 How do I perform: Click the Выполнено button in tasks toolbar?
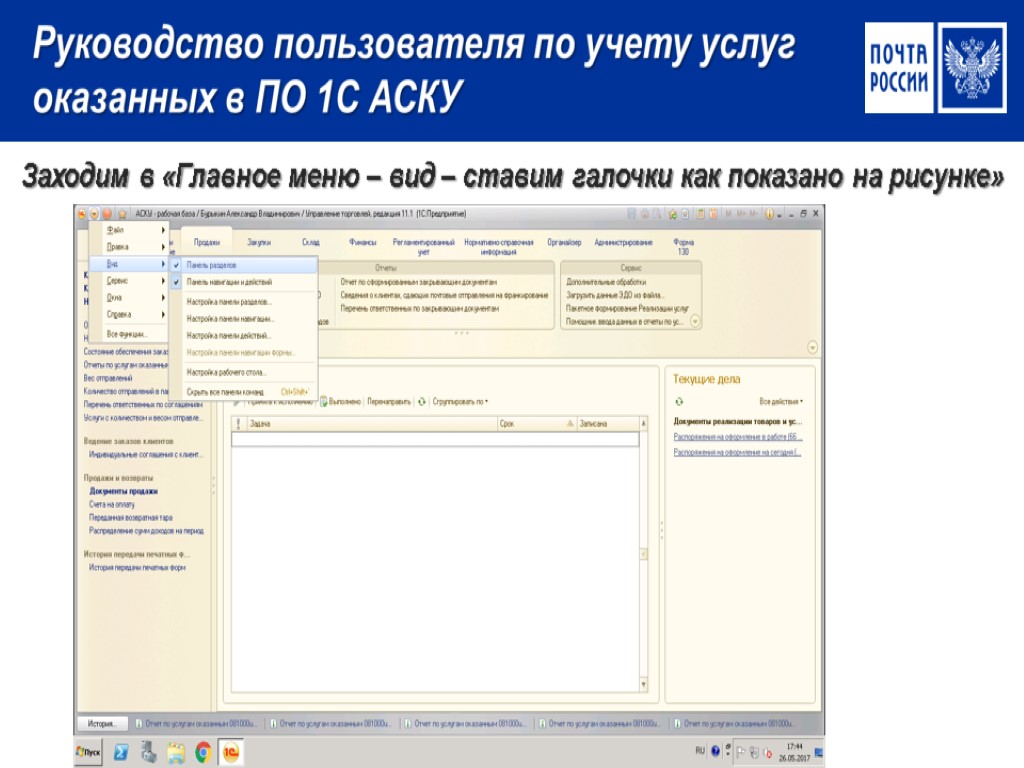[340, 402]
